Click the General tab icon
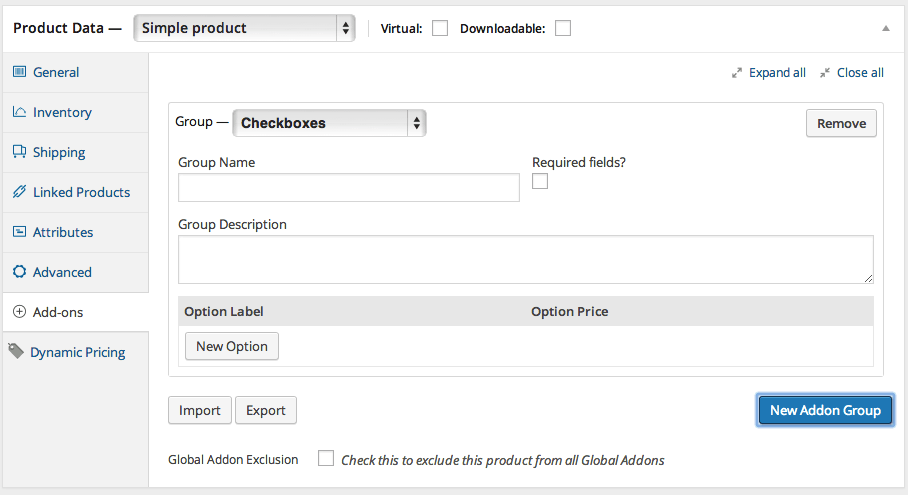Screen dimensions: 908x495 pos(19,72)
